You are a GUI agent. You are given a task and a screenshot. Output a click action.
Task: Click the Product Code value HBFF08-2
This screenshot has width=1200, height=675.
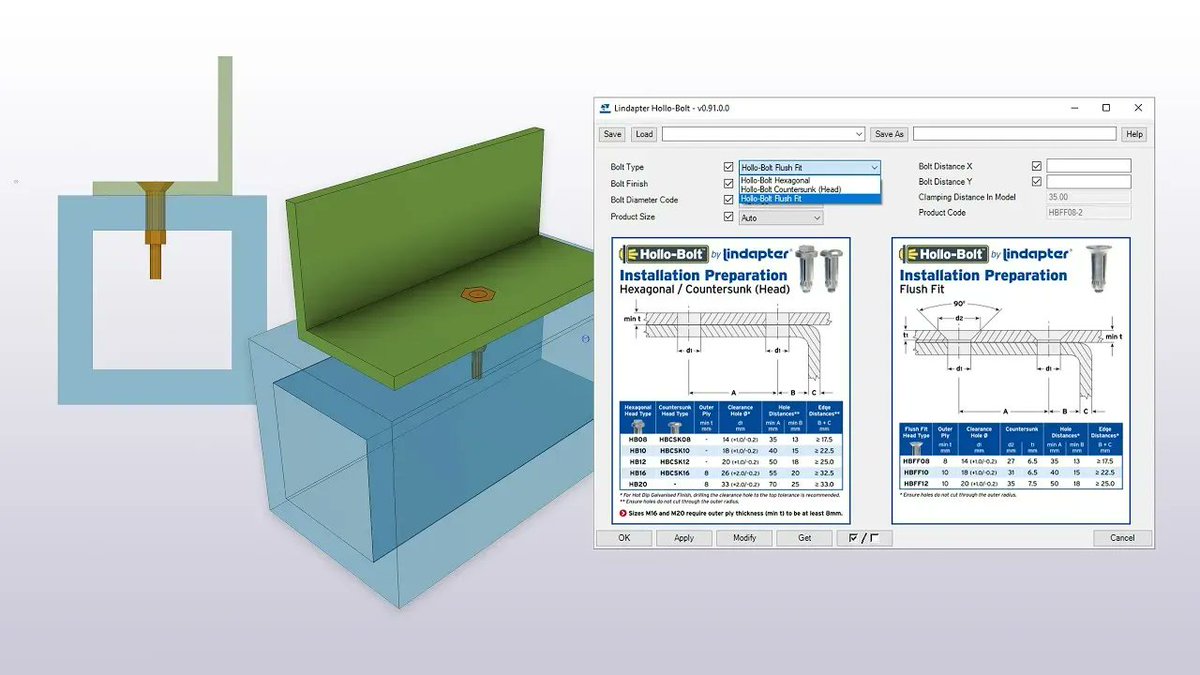point(1088,213)
